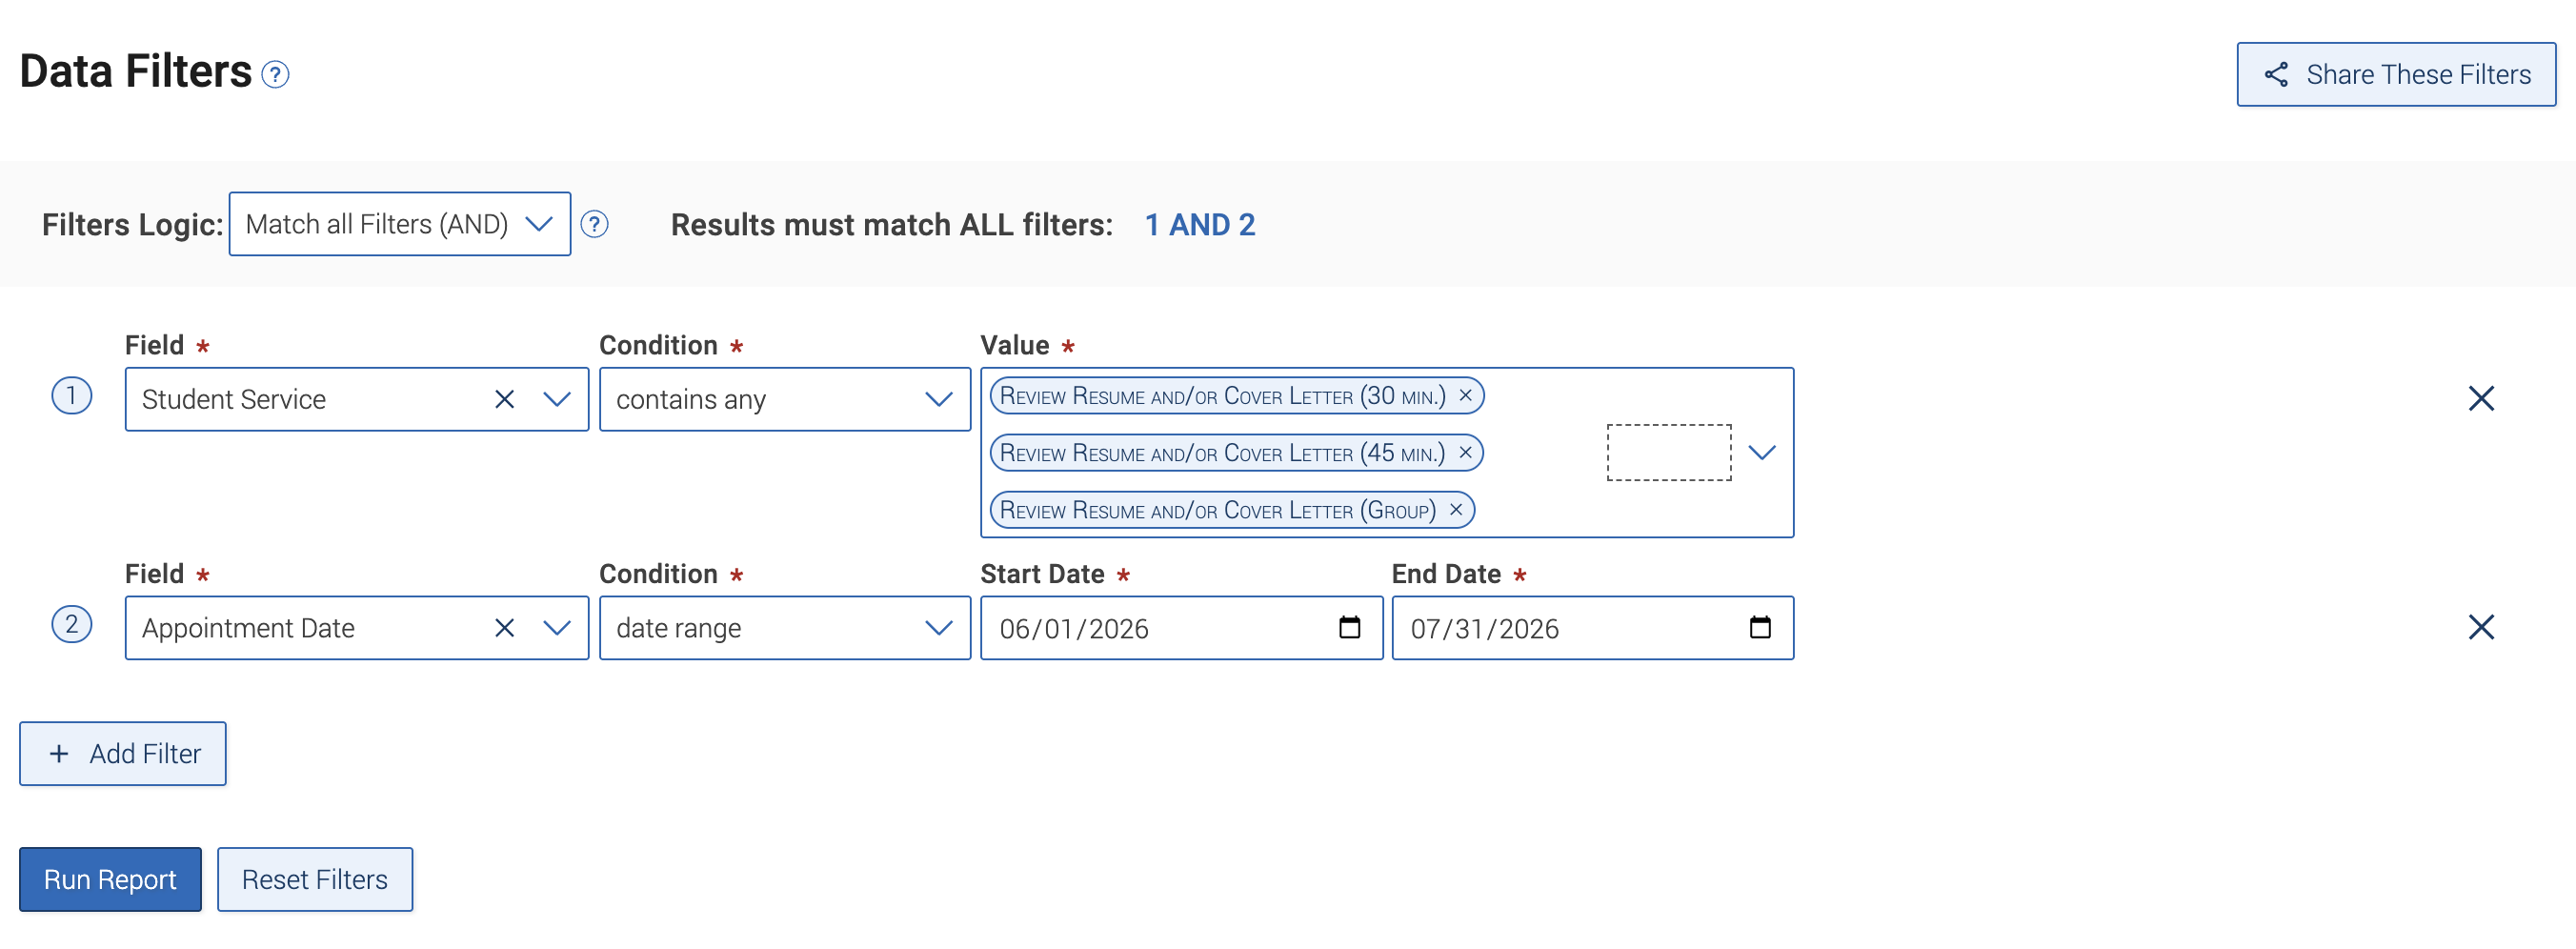Viewport: 2576px width, 949px height.
Task: Click the Data Filters heading
Action: (136, 72)
